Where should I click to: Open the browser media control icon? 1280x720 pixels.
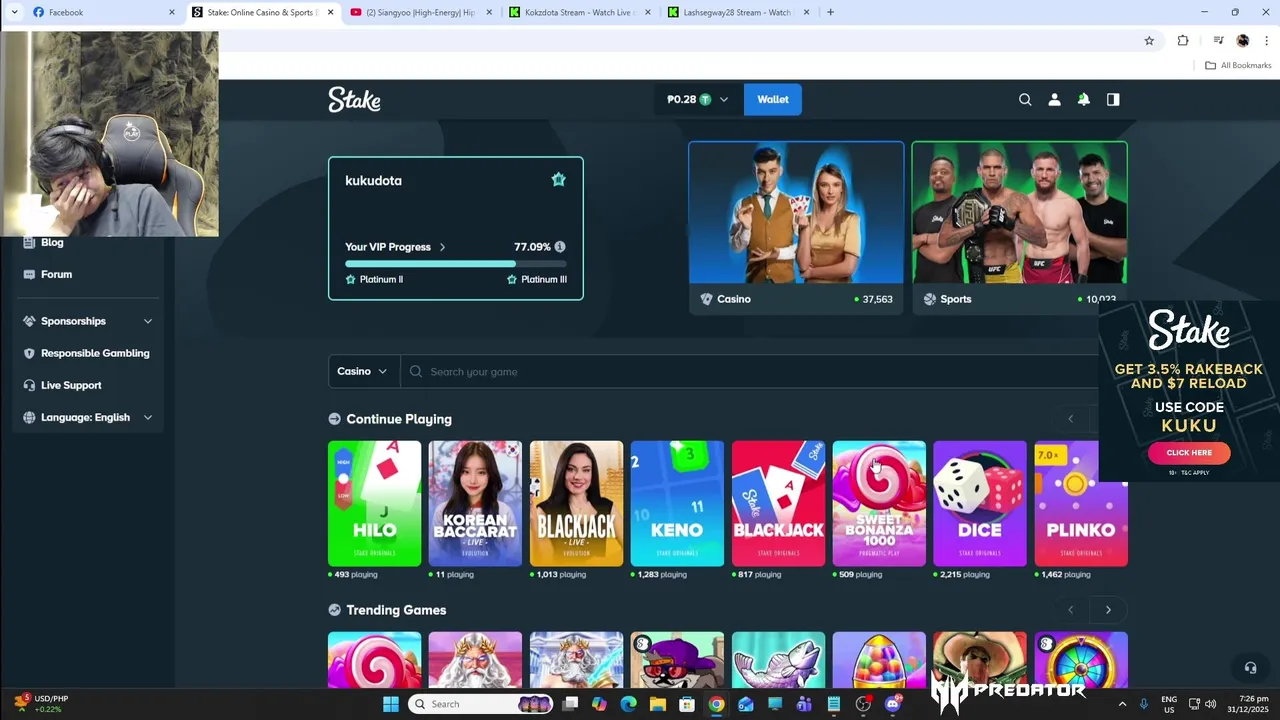(x=1218, y=41)
